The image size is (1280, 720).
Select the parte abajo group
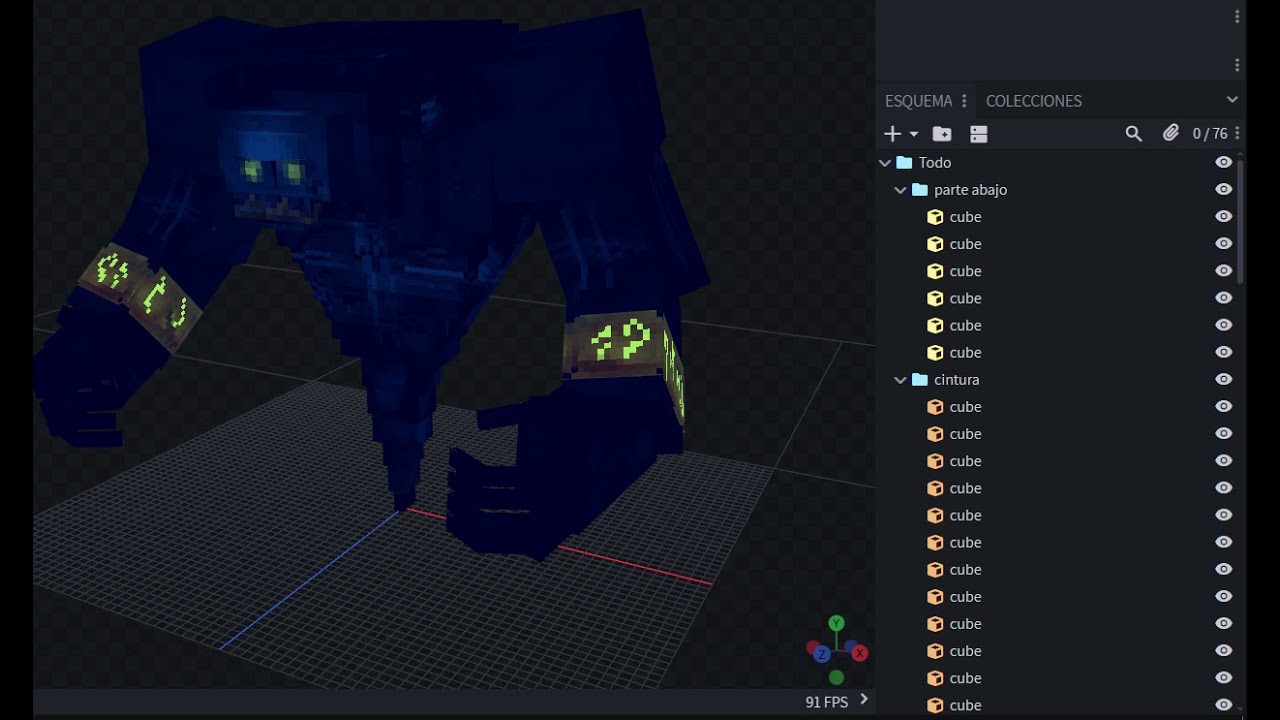[x=1057, y=189]
